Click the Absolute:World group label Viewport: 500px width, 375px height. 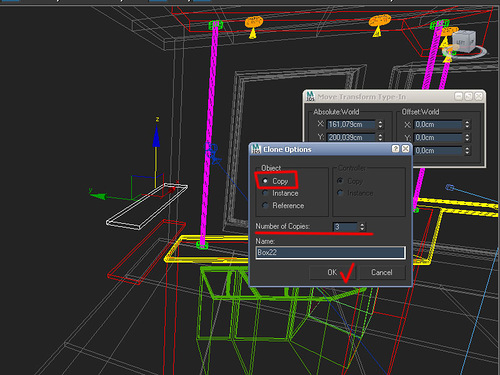[336, 112]
